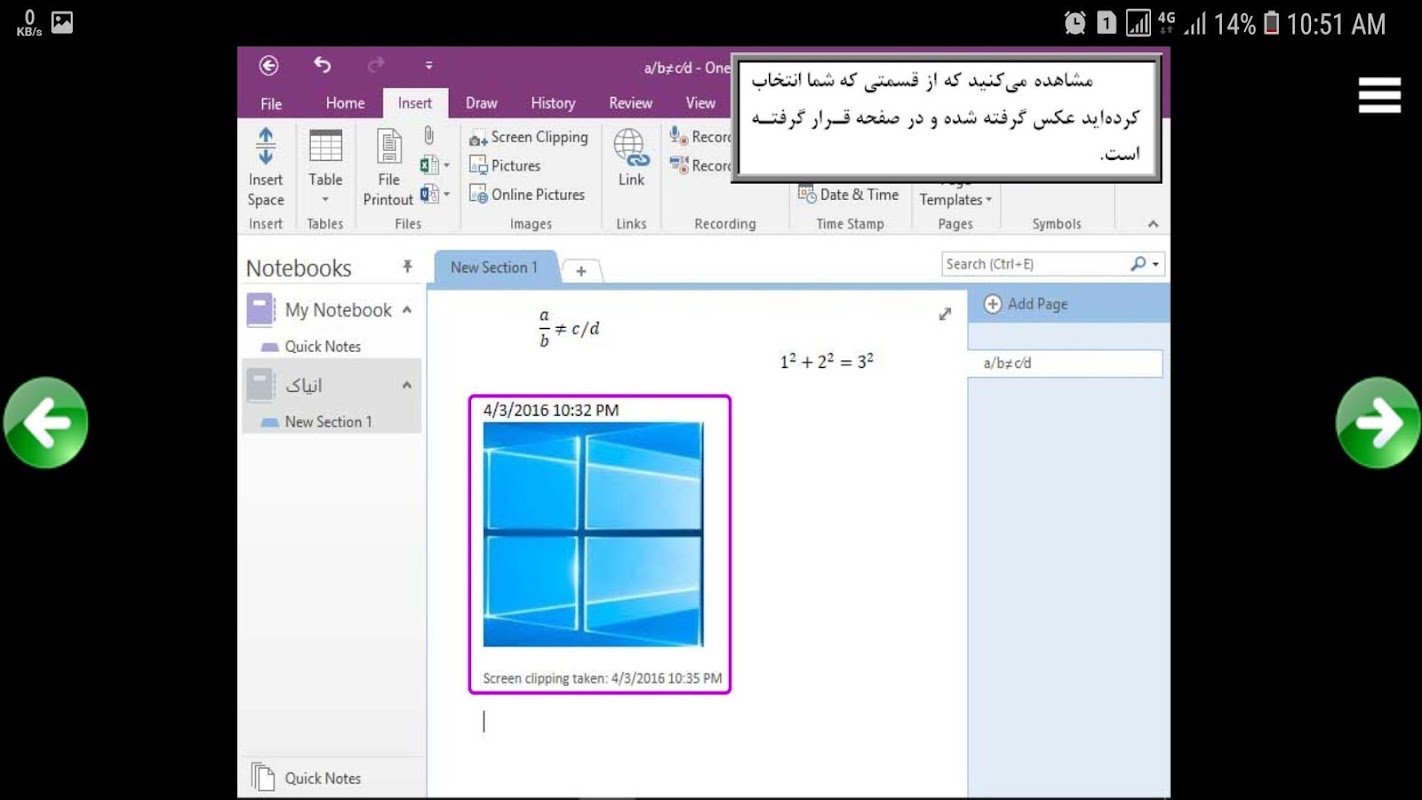Open Quick Notes under My Notebook

[322, 346]
